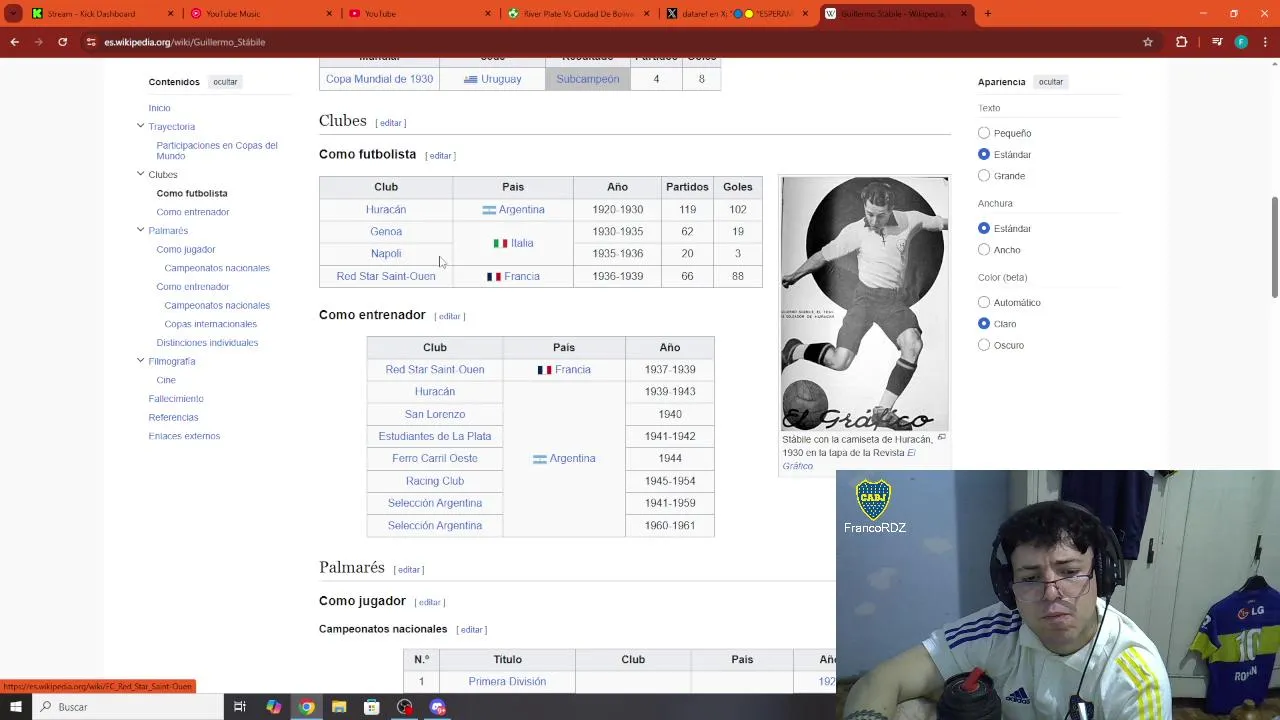This screenshot has width=1280, height=720.
Task: Open OBS Studio from taskbar
Action: (x=405, y=707)
